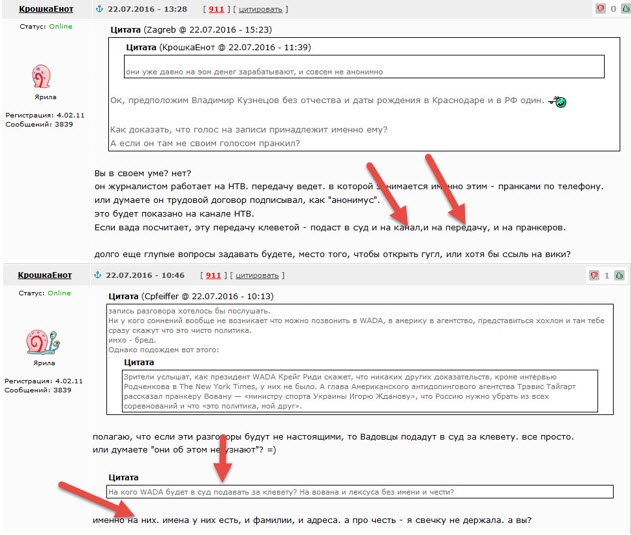
Task: Click 'цитировать' in the 10:46 post
Action: [257, 276]
